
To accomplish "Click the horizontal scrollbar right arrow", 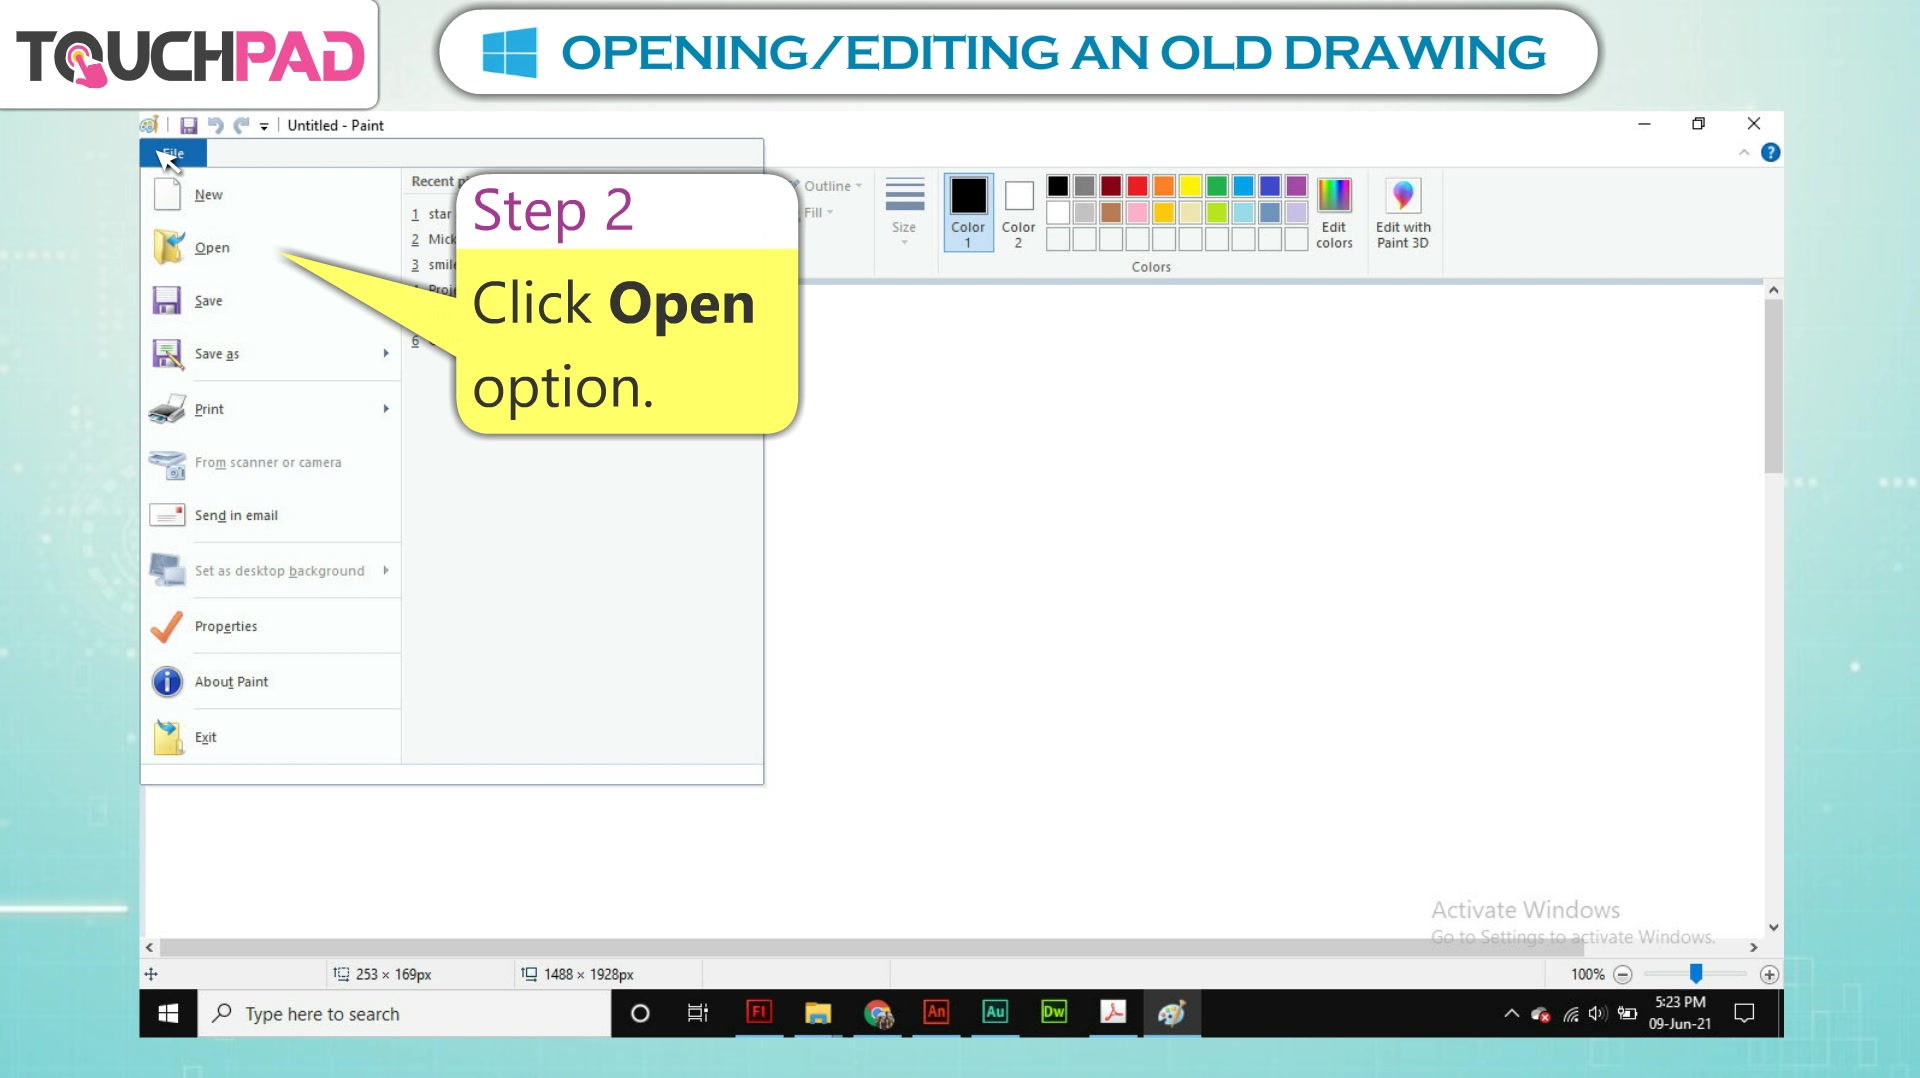I will click(x=1753, y=947).
